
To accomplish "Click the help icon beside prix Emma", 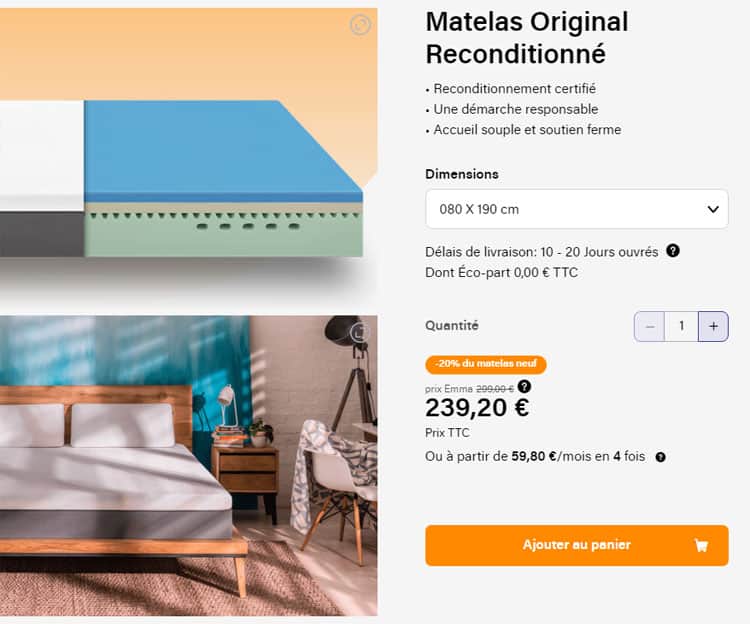I will click(x=524, y=386).
